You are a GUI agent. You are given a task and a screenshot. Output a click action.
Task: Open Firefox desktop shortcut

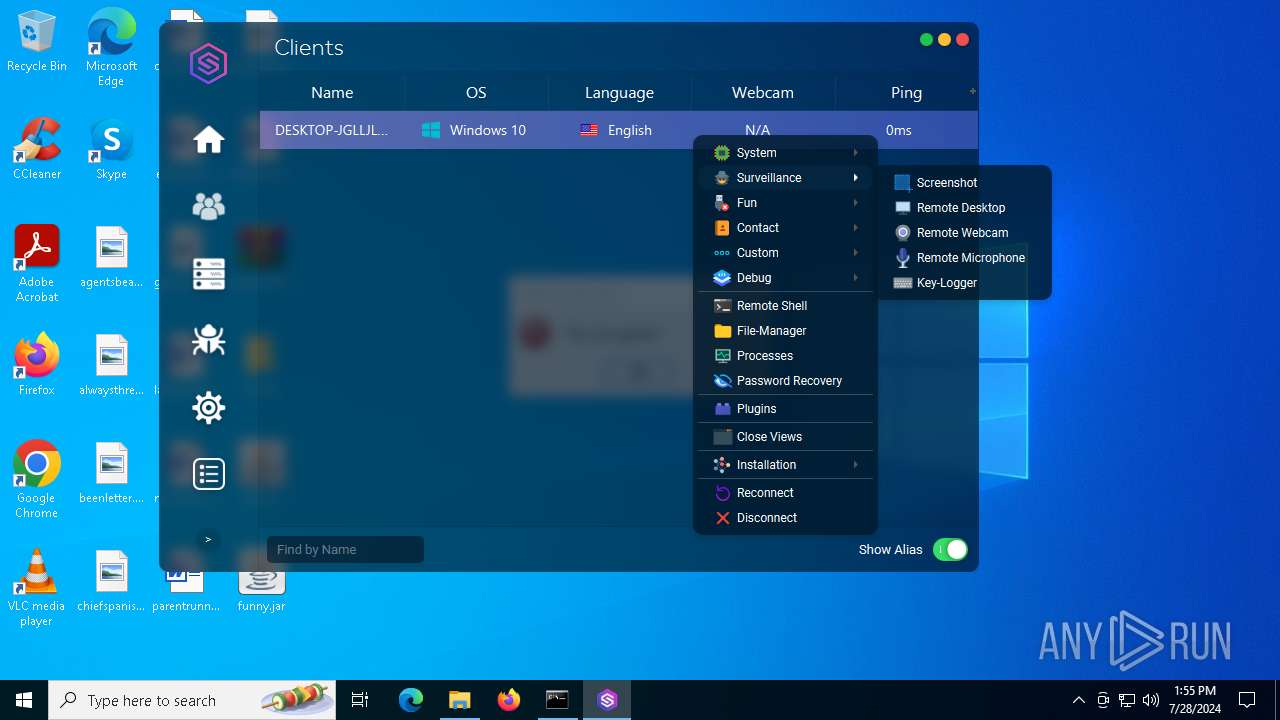(37, 365)
